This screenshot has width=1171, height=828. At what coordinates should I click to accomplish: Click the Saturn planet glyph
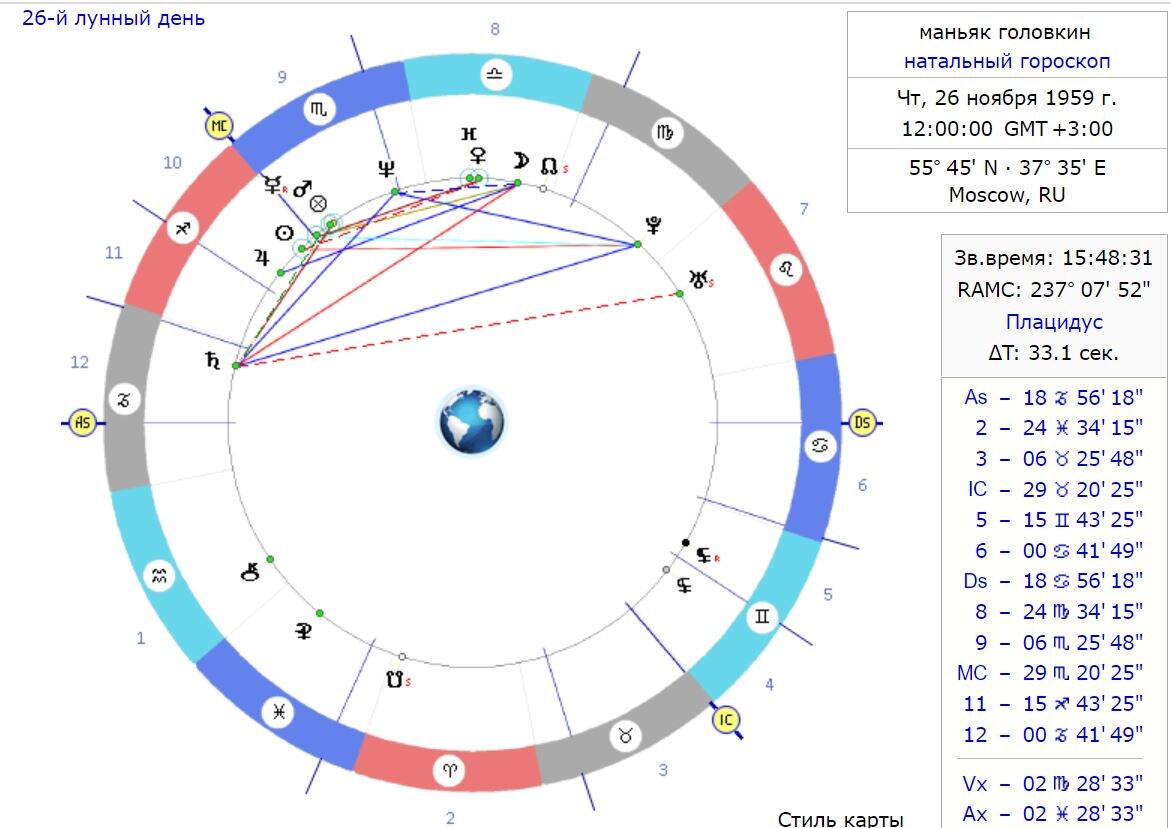213,361
